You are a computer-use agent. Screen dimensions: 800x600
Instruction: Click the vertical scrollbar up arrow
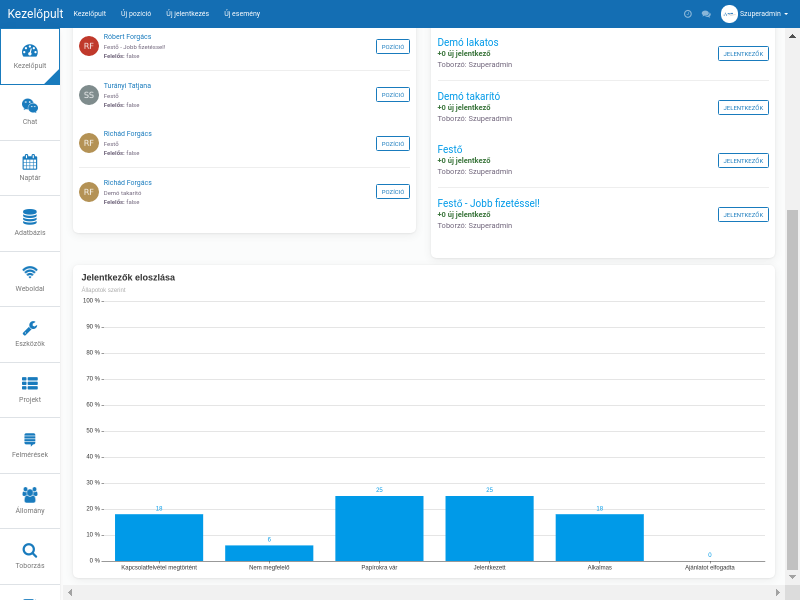point(792,36)
